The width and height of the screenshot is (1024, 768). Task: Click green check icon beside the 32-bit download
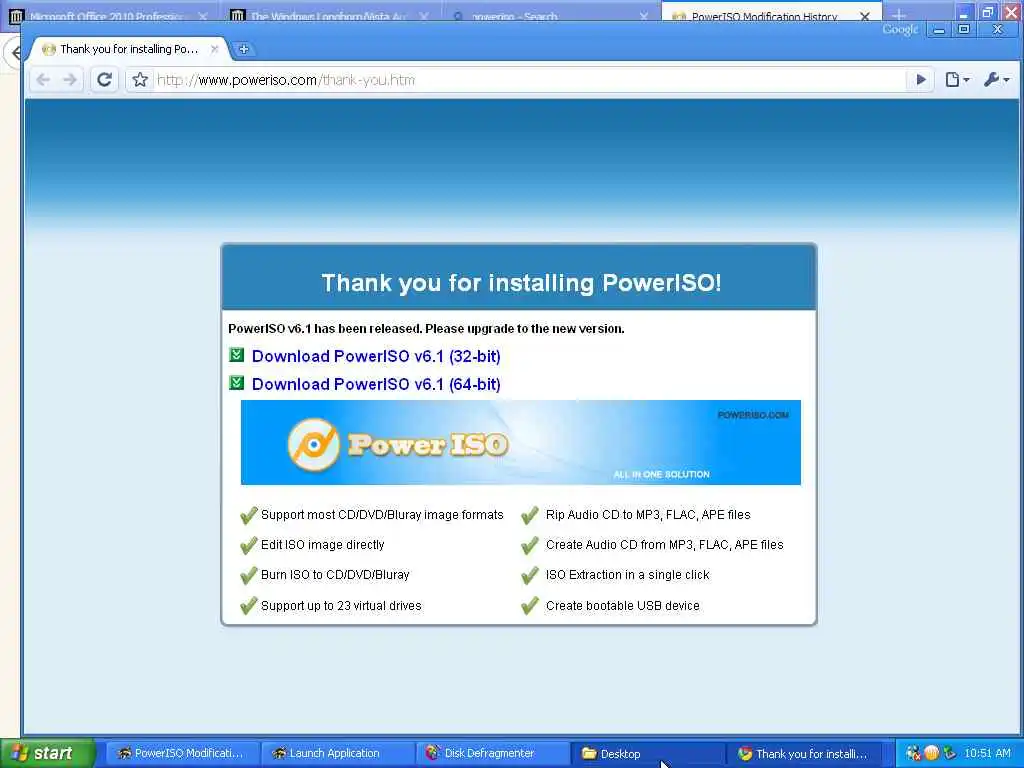coord(236,355)
